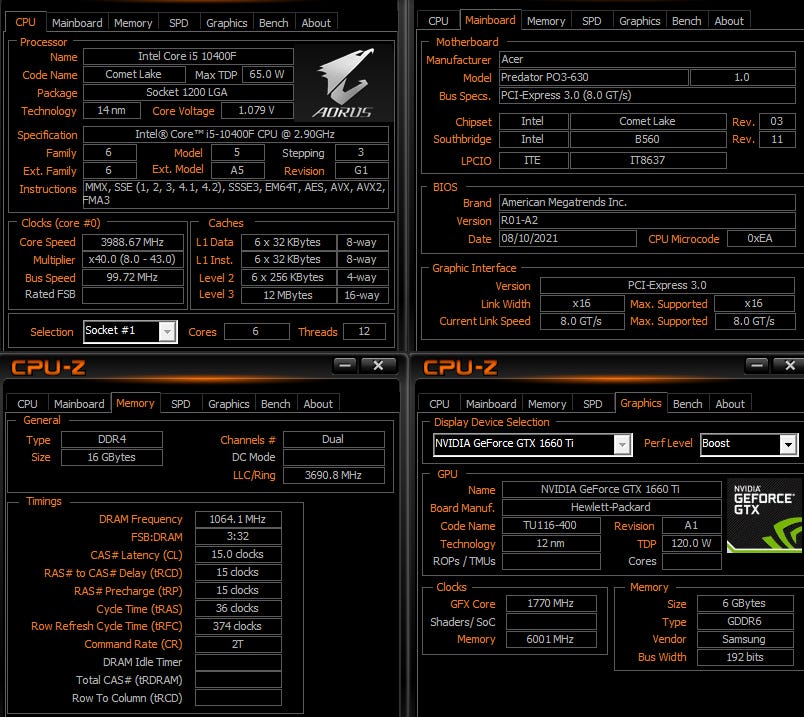Click the Max TDP value 65.0 W
804x717 pixels.
pyautogui.click(x=267, y=74)
